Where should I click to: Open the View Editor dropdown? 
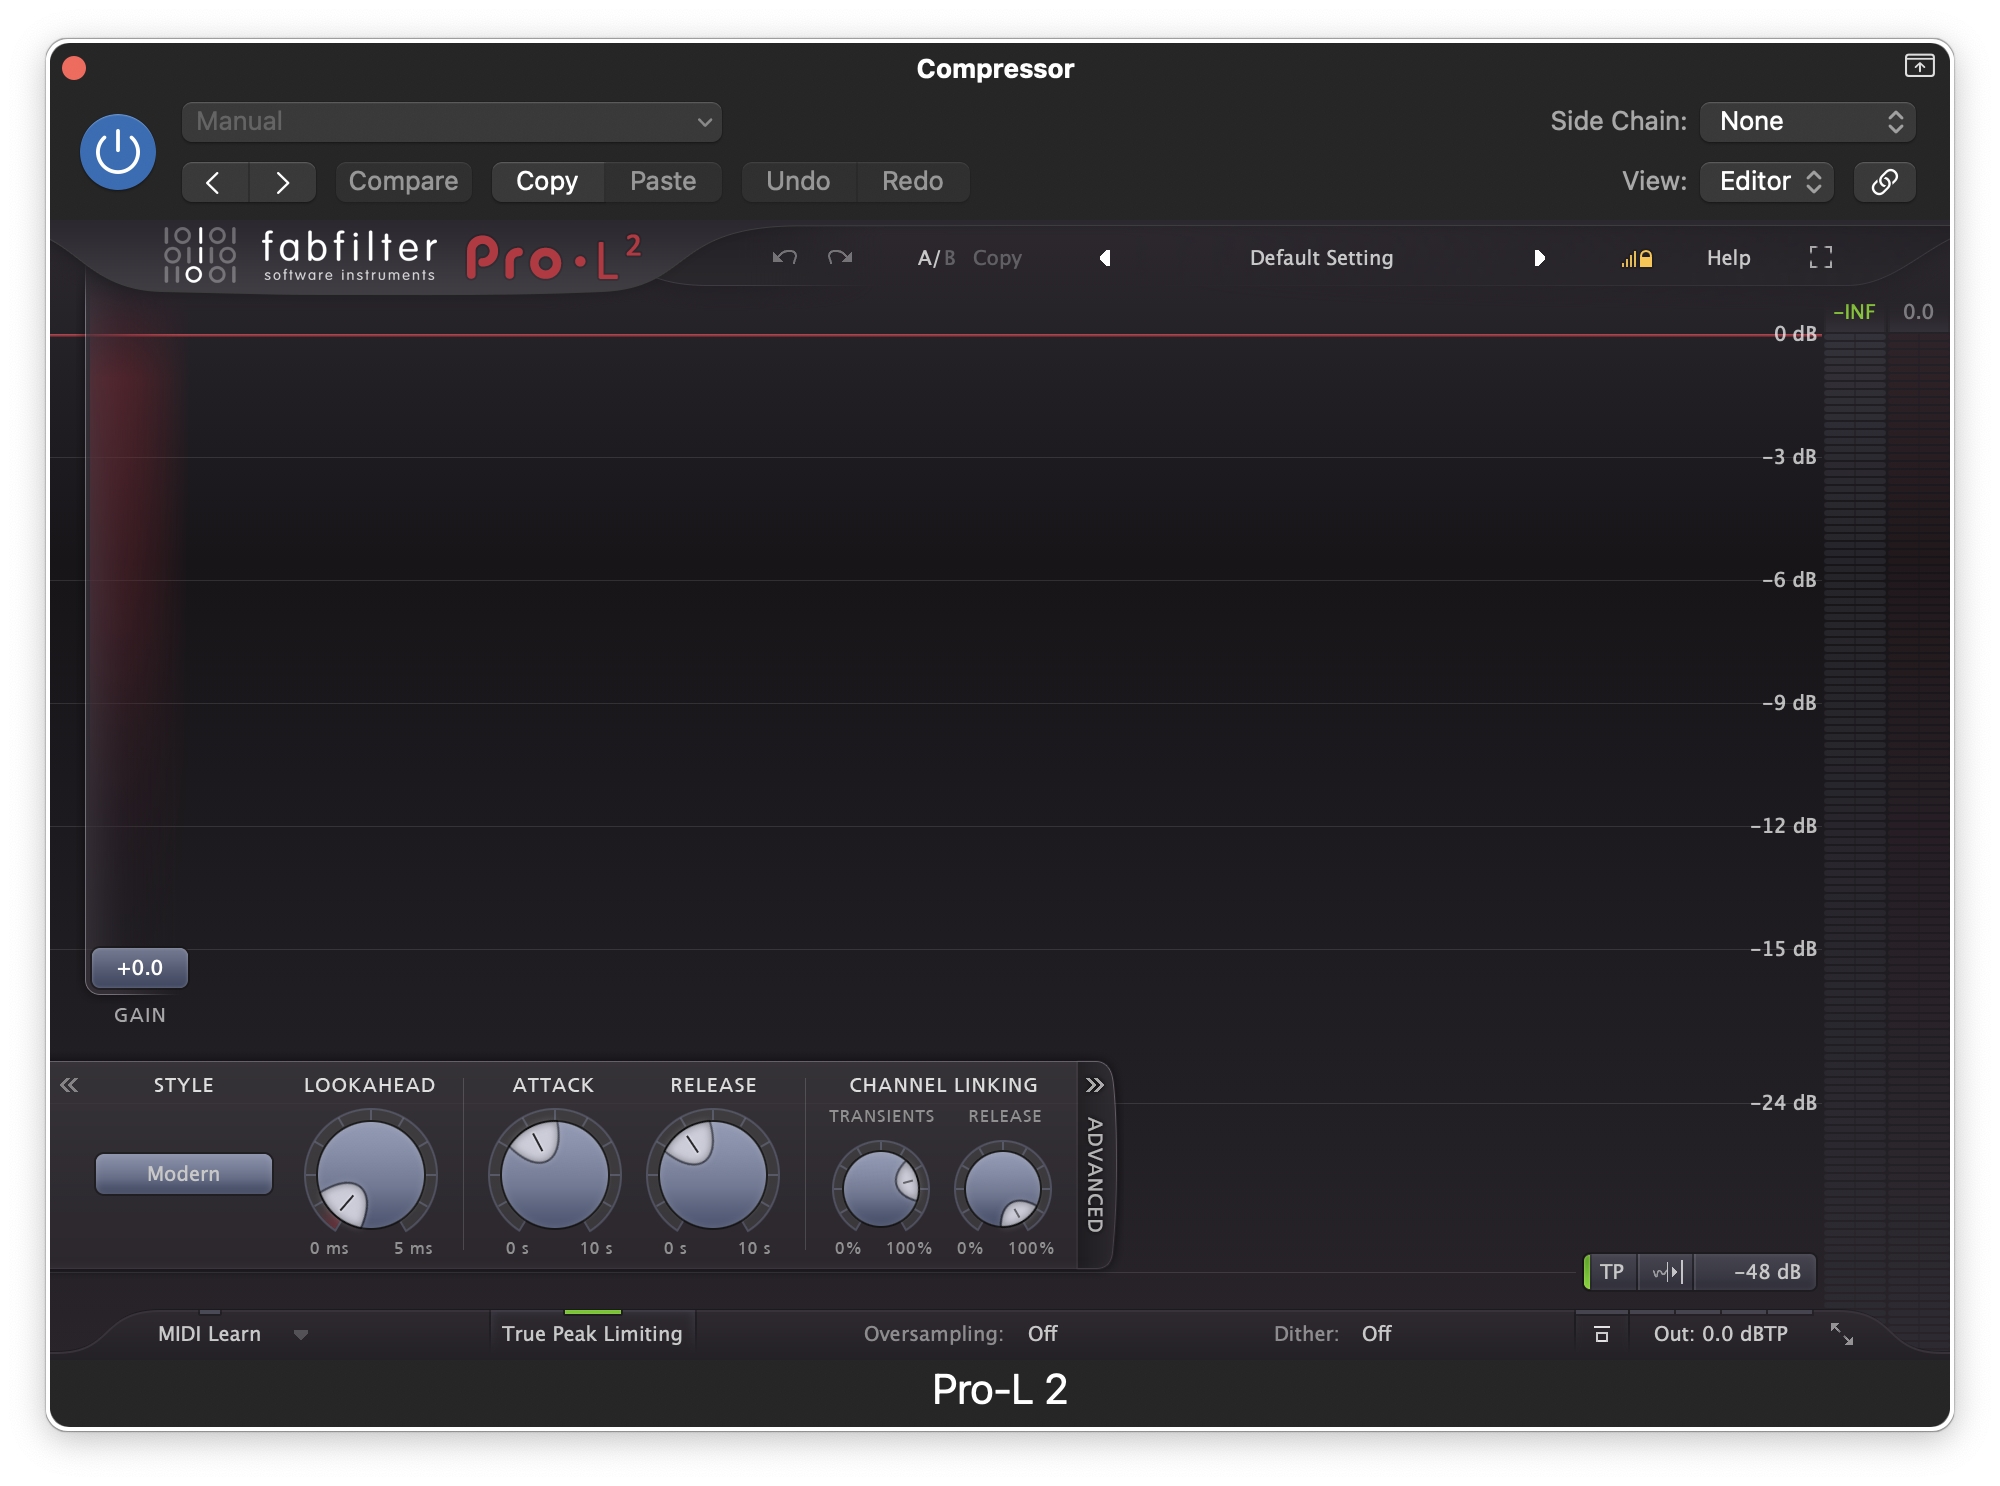click(1767, 182)
